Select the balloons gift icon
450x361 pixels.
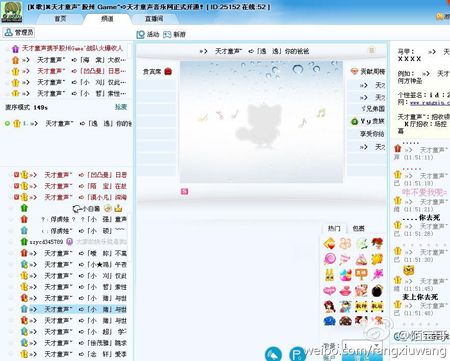point(345,275)
